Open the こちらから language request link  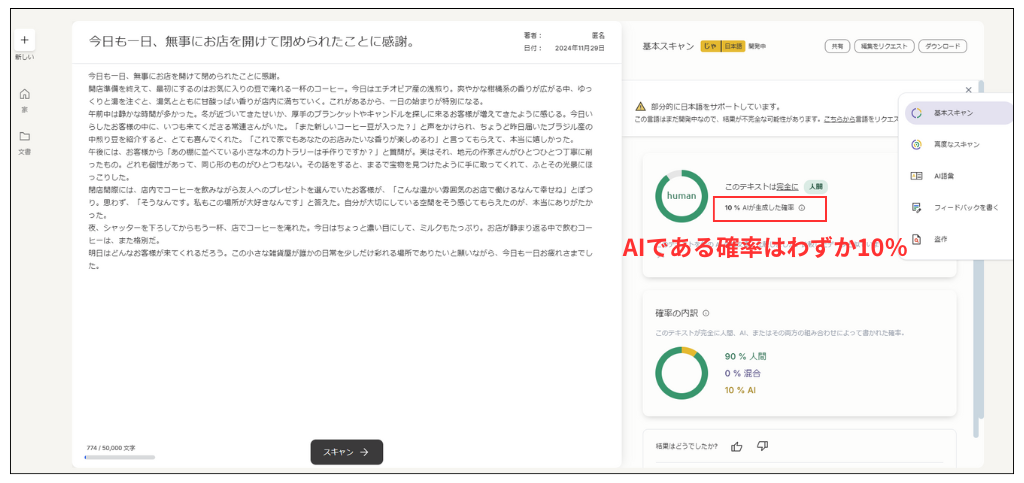point(842,119)
